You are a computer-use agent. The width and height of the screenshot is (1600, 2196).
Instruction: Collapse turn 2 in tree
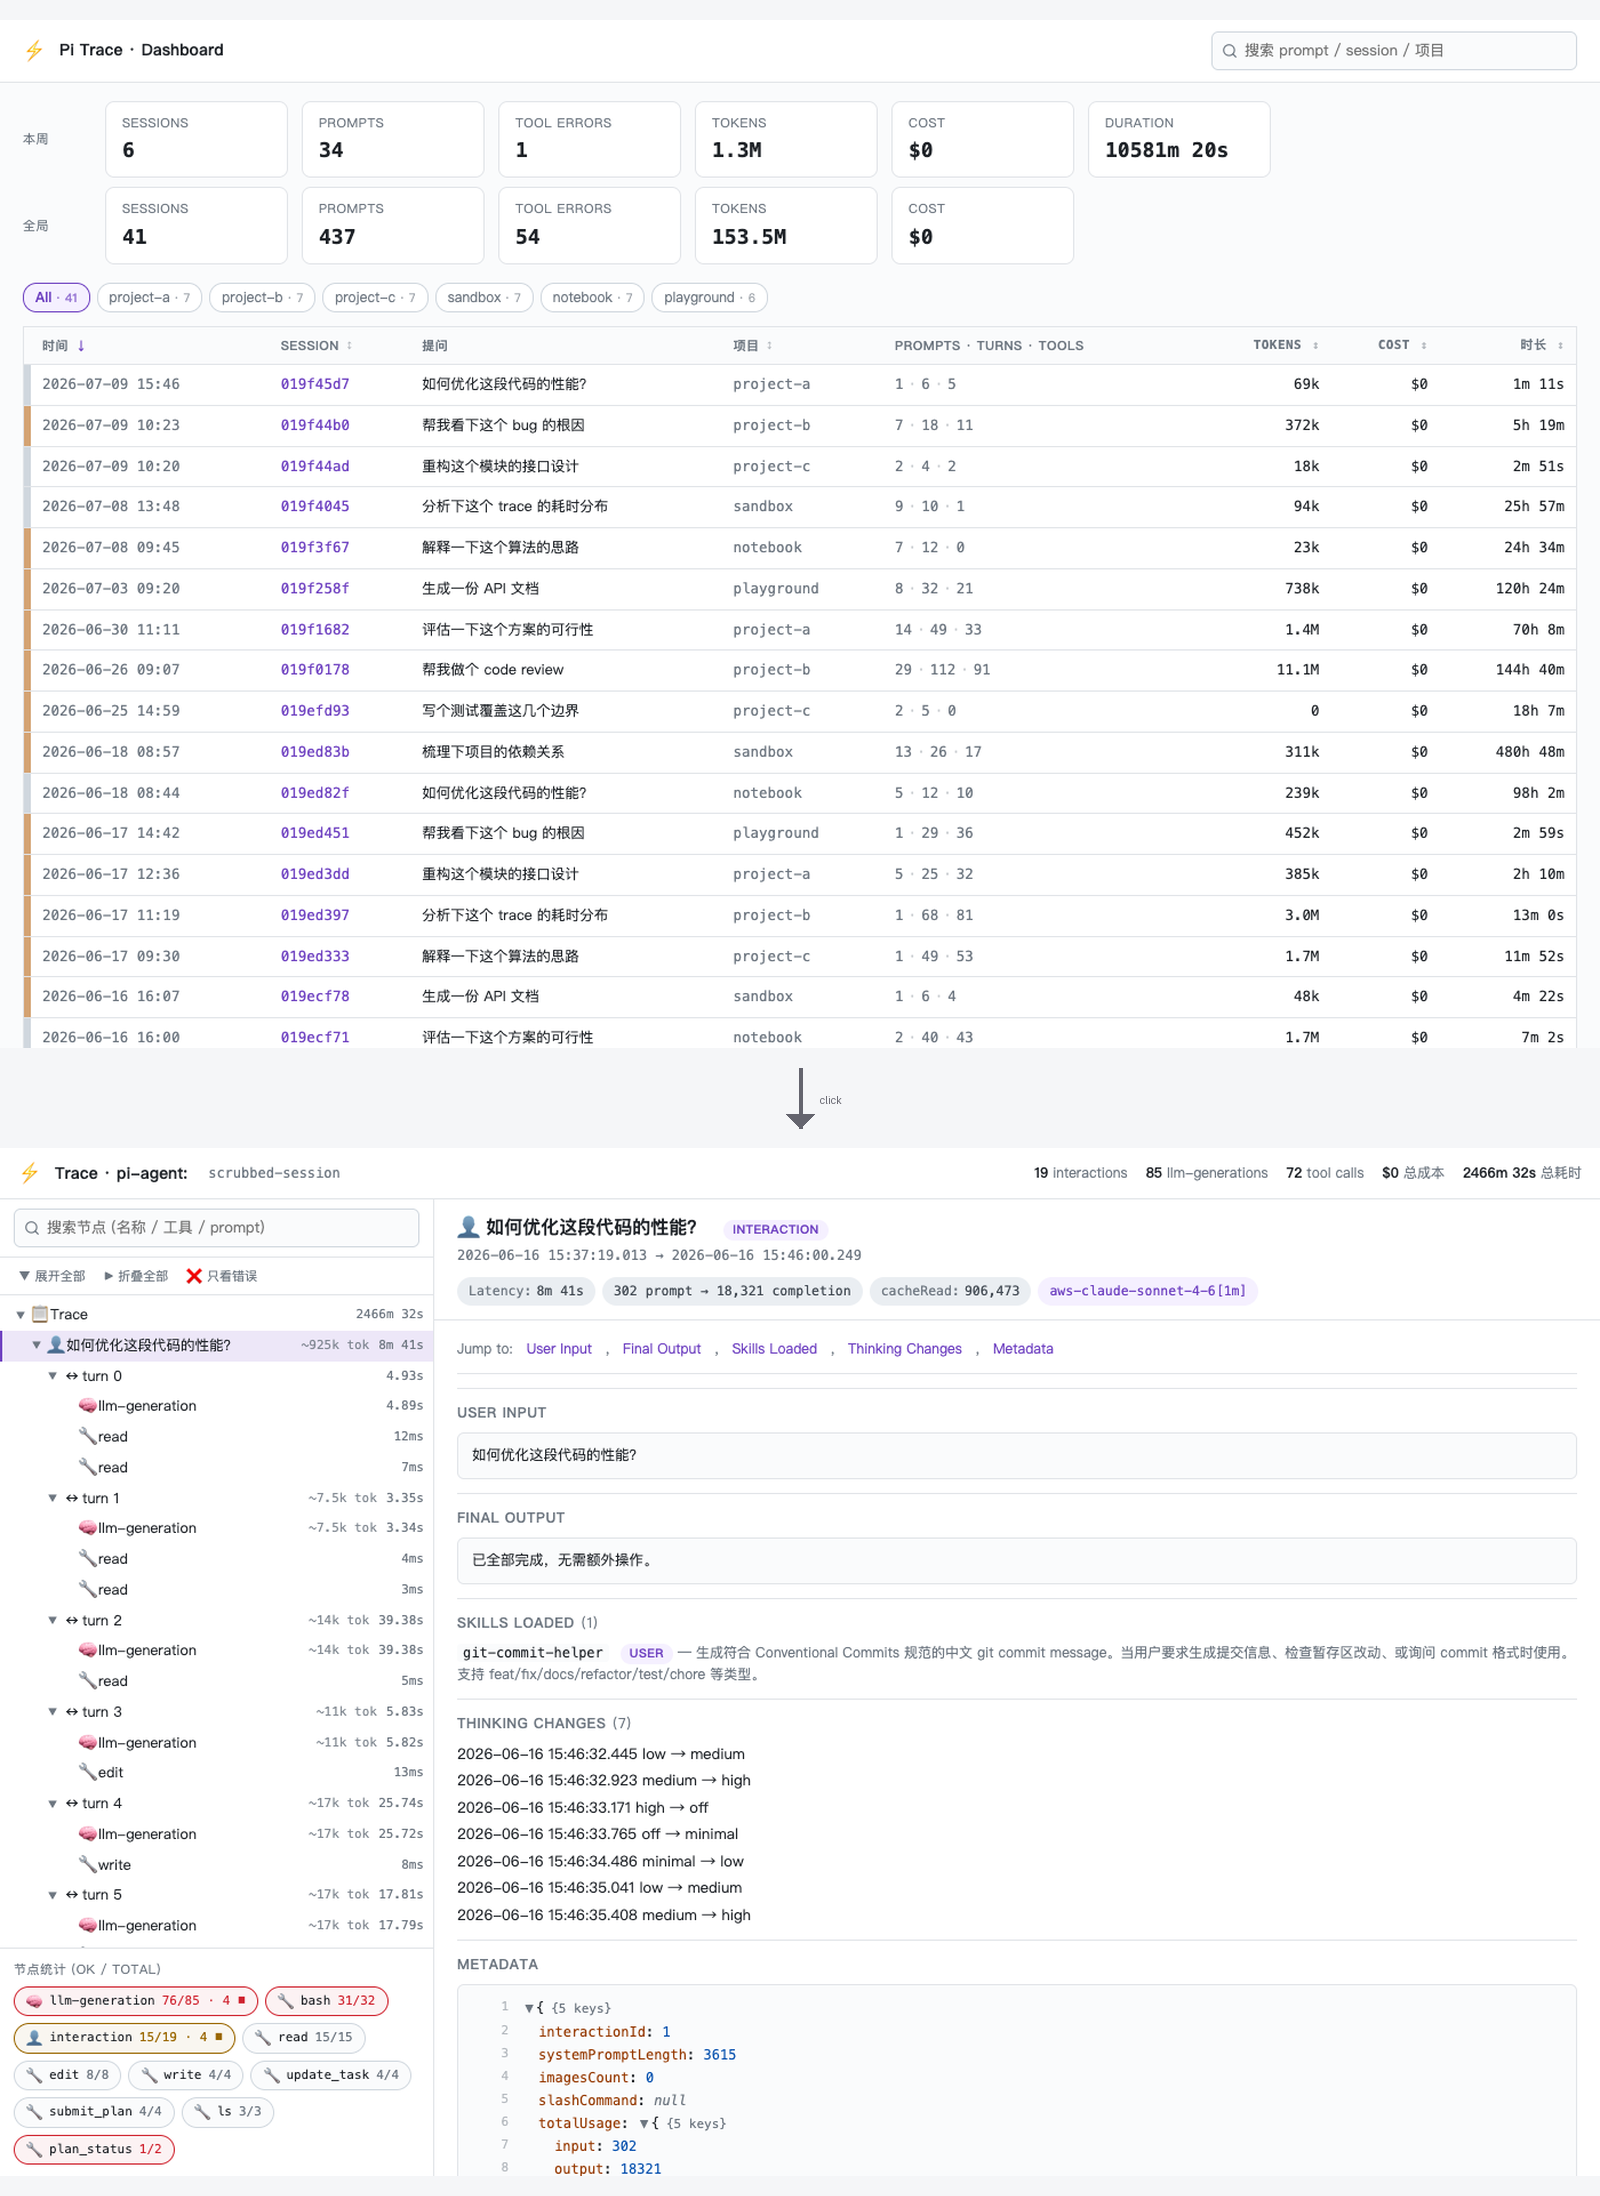[52, 1620]
